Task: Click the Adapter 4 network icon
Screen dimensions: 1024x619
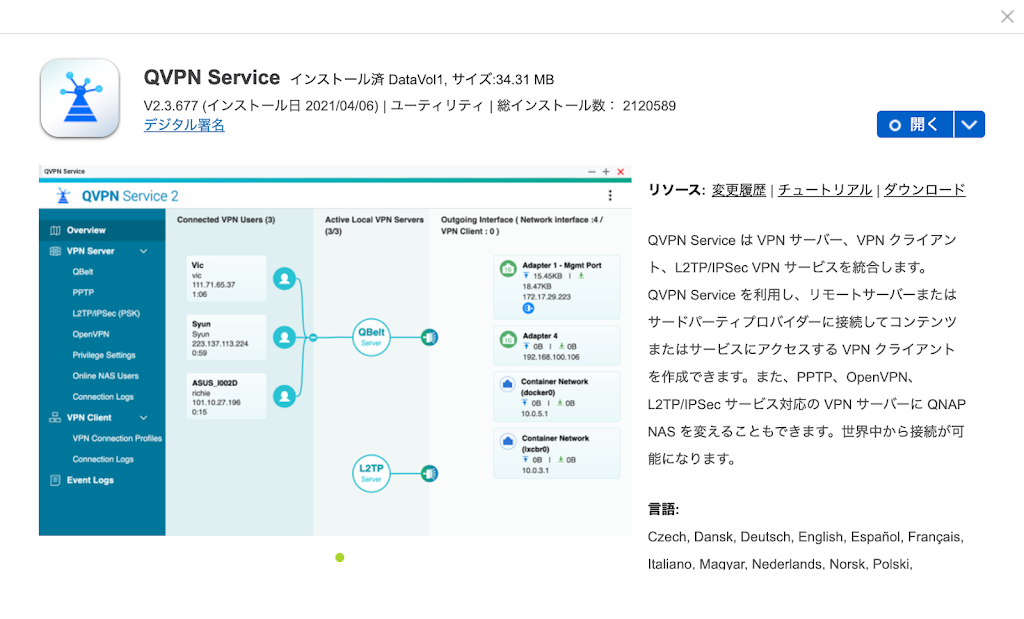Action: point(508,340)
